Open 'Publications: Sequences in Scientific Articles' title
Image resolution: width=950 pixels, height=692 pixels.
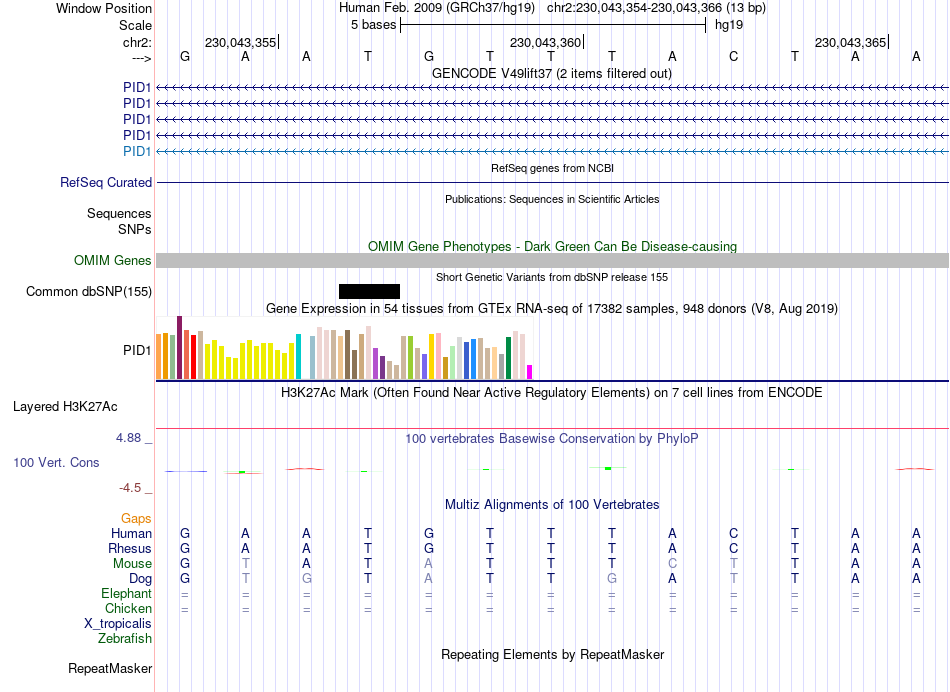pos(552,199)
